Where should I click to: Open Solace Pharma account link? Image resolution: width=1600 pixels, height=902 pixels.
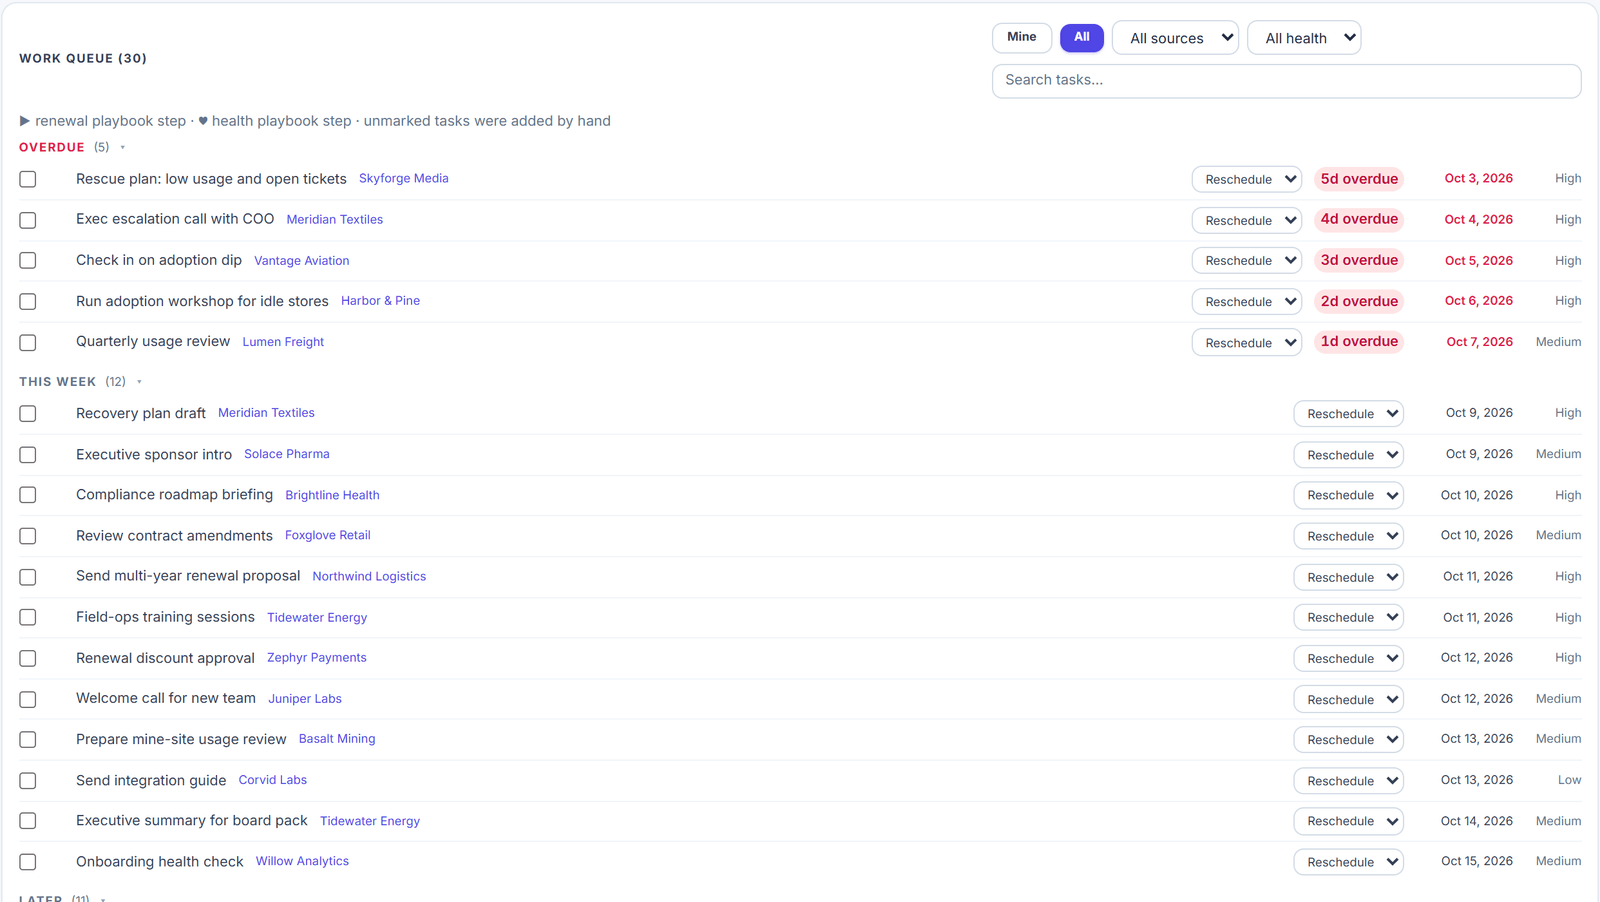click(x=287, y=453)
